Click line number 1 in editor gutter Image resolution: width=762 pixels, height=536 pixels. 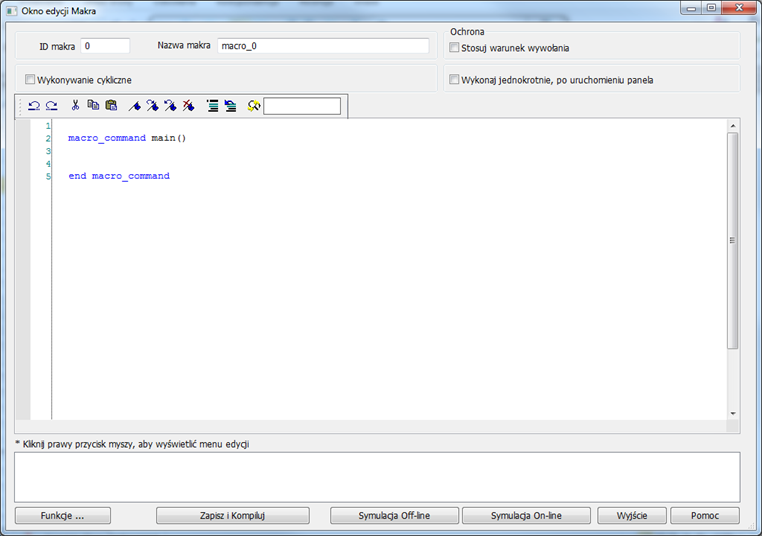48,126
